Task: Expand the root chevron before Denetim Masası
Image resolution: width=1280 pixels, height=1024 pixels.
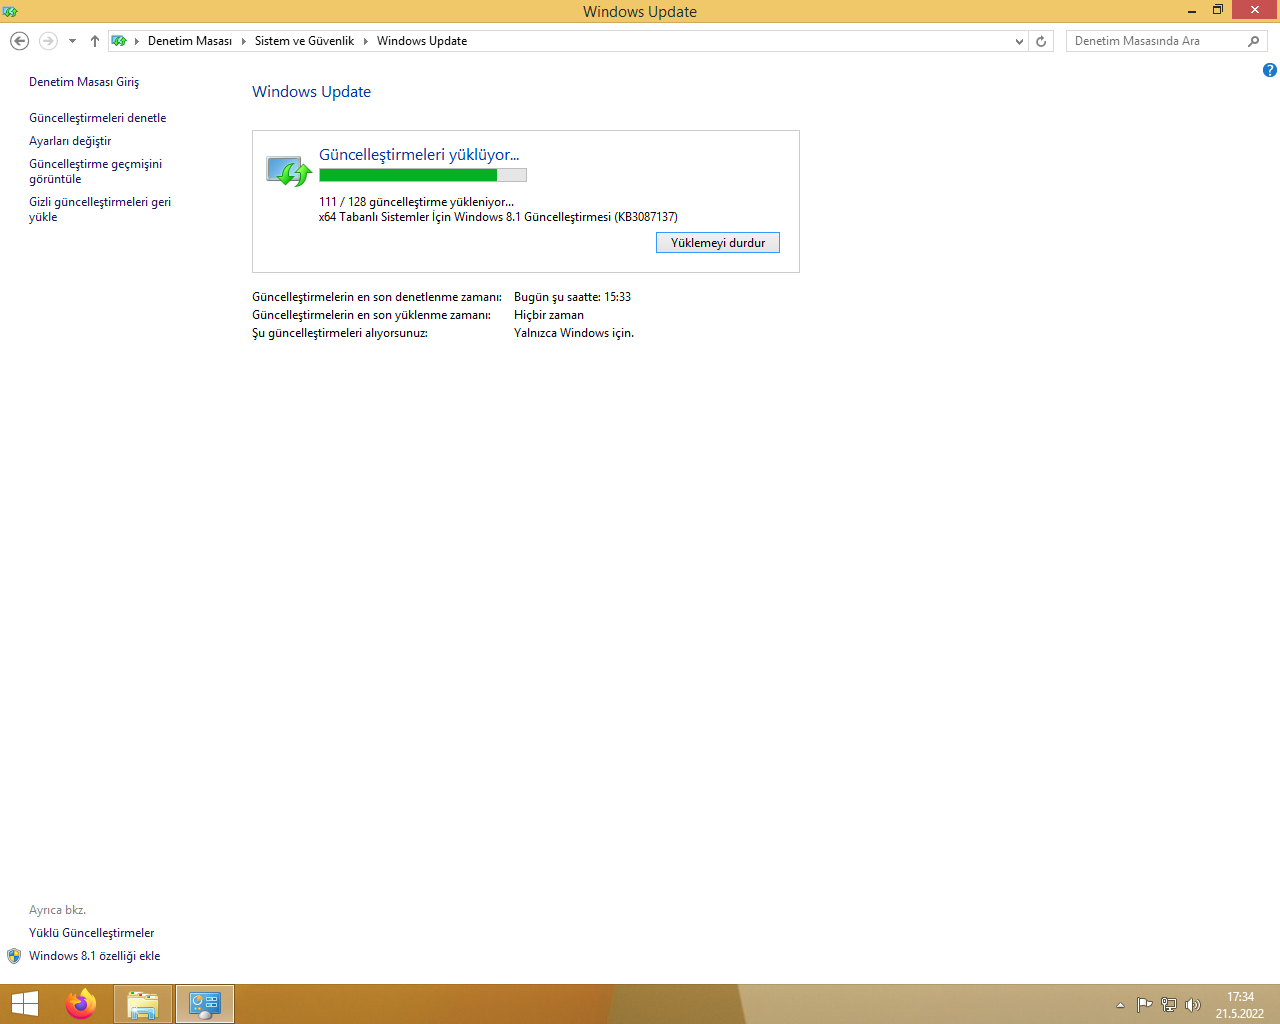Action: [x=137, y=41]
